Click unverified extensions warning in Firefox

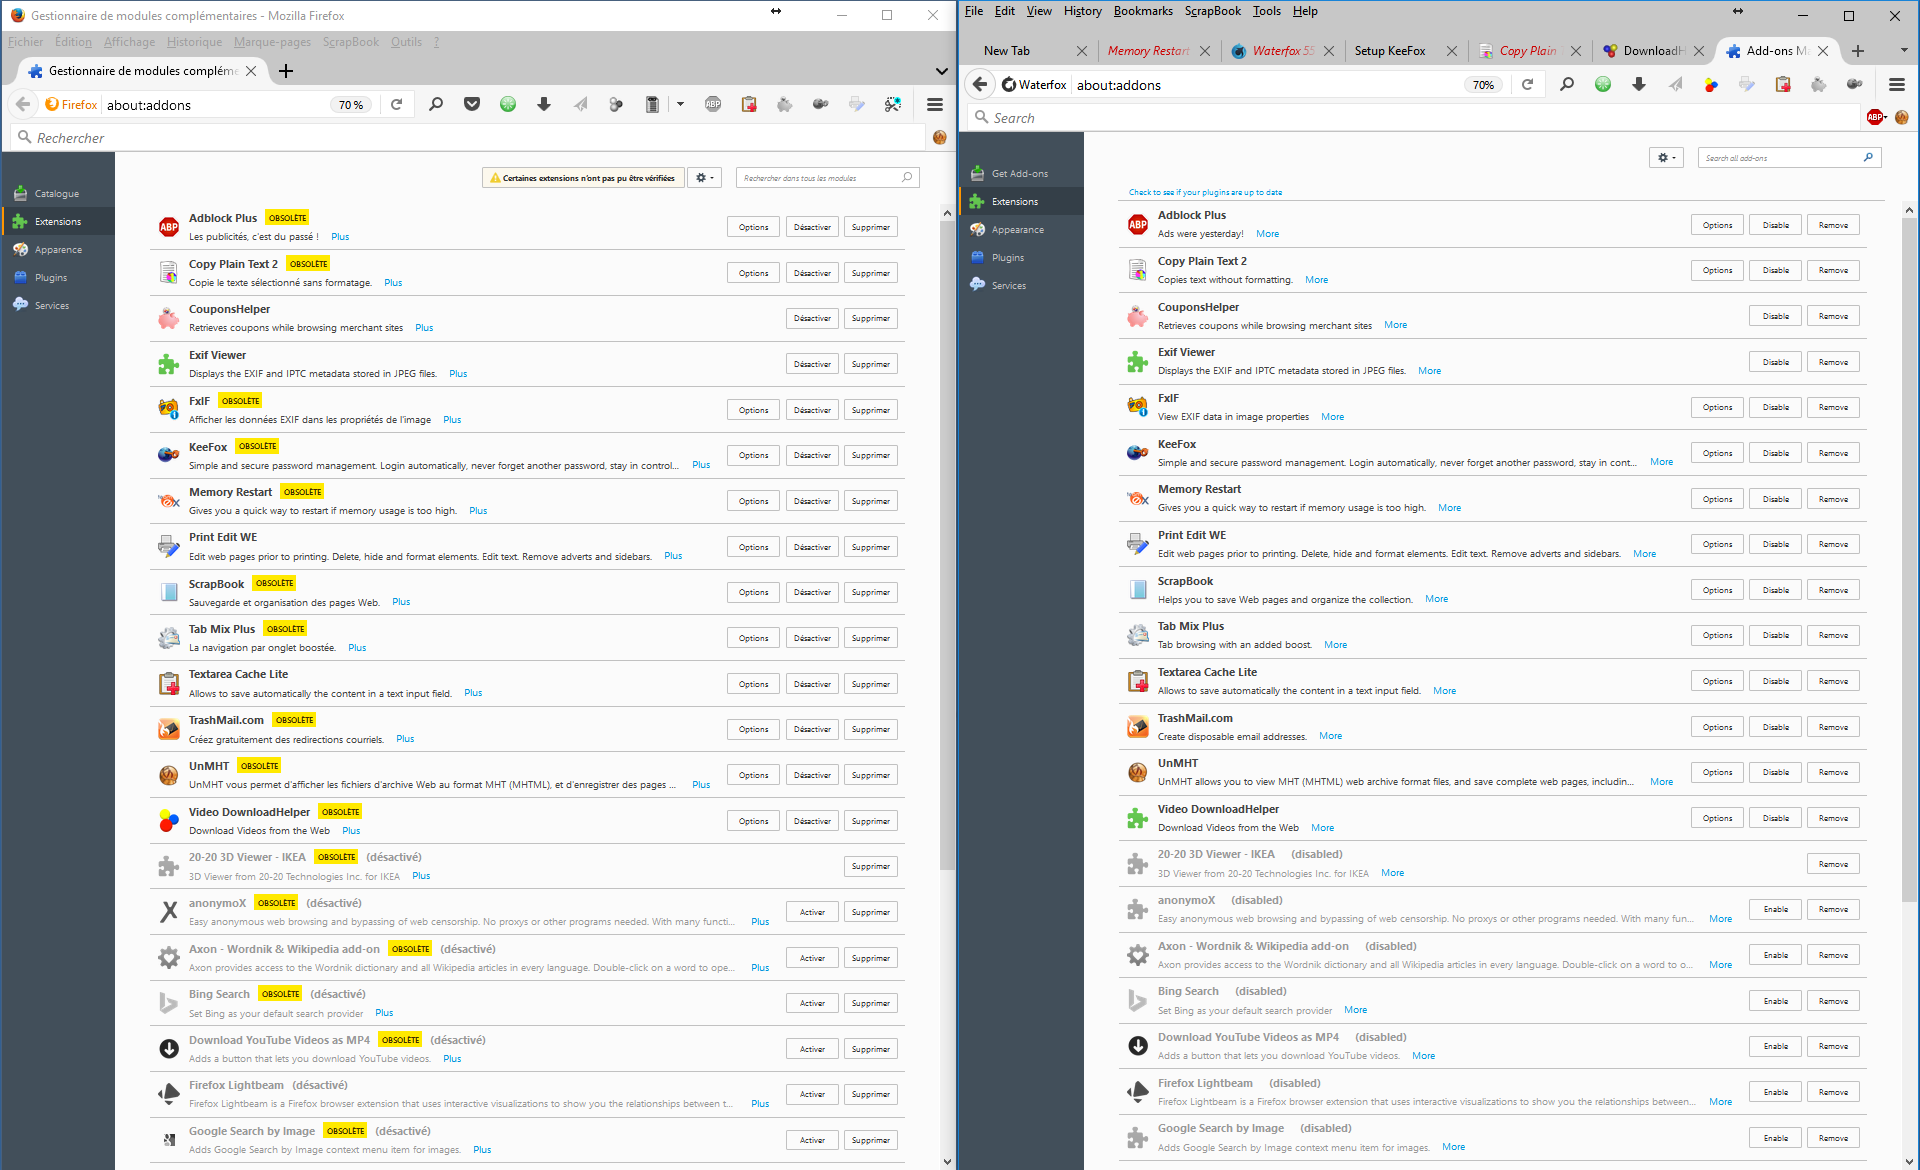583,178
